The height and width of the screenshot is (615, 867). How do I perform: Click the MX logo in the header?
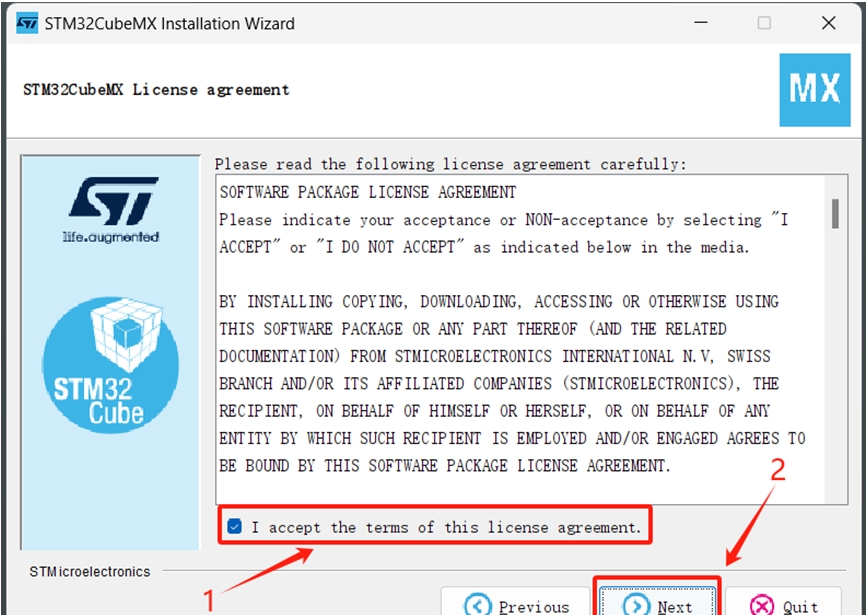tap(814, 90)
